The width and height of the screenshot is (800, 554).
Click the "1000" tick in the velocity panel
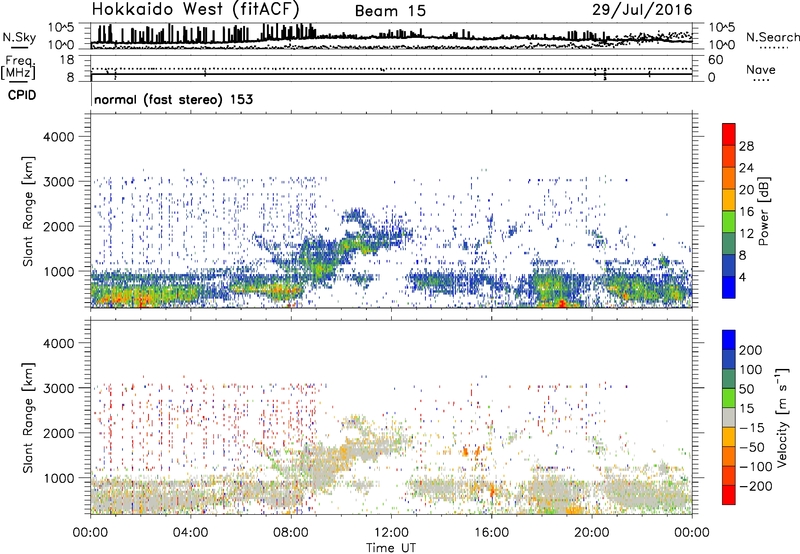(58, 478)
